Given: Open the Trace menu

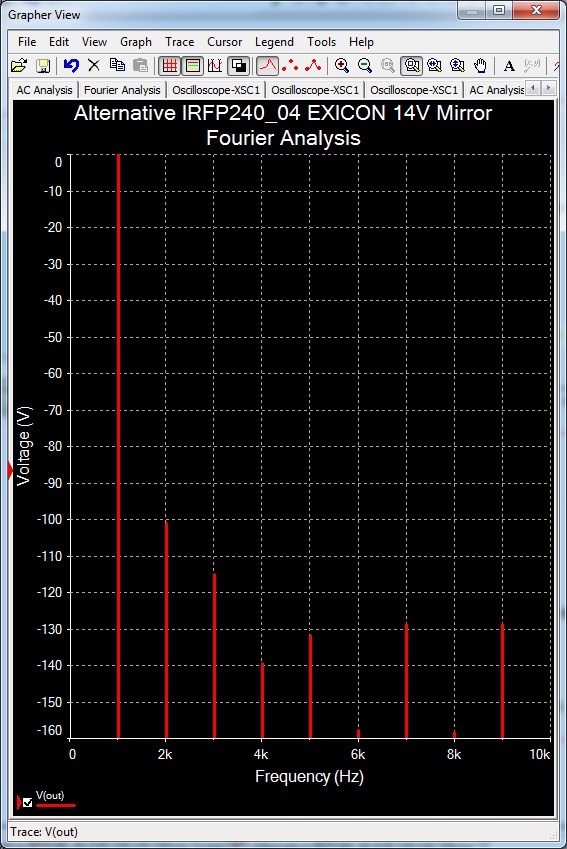Looking at the screenshot, I should point(180,42).
